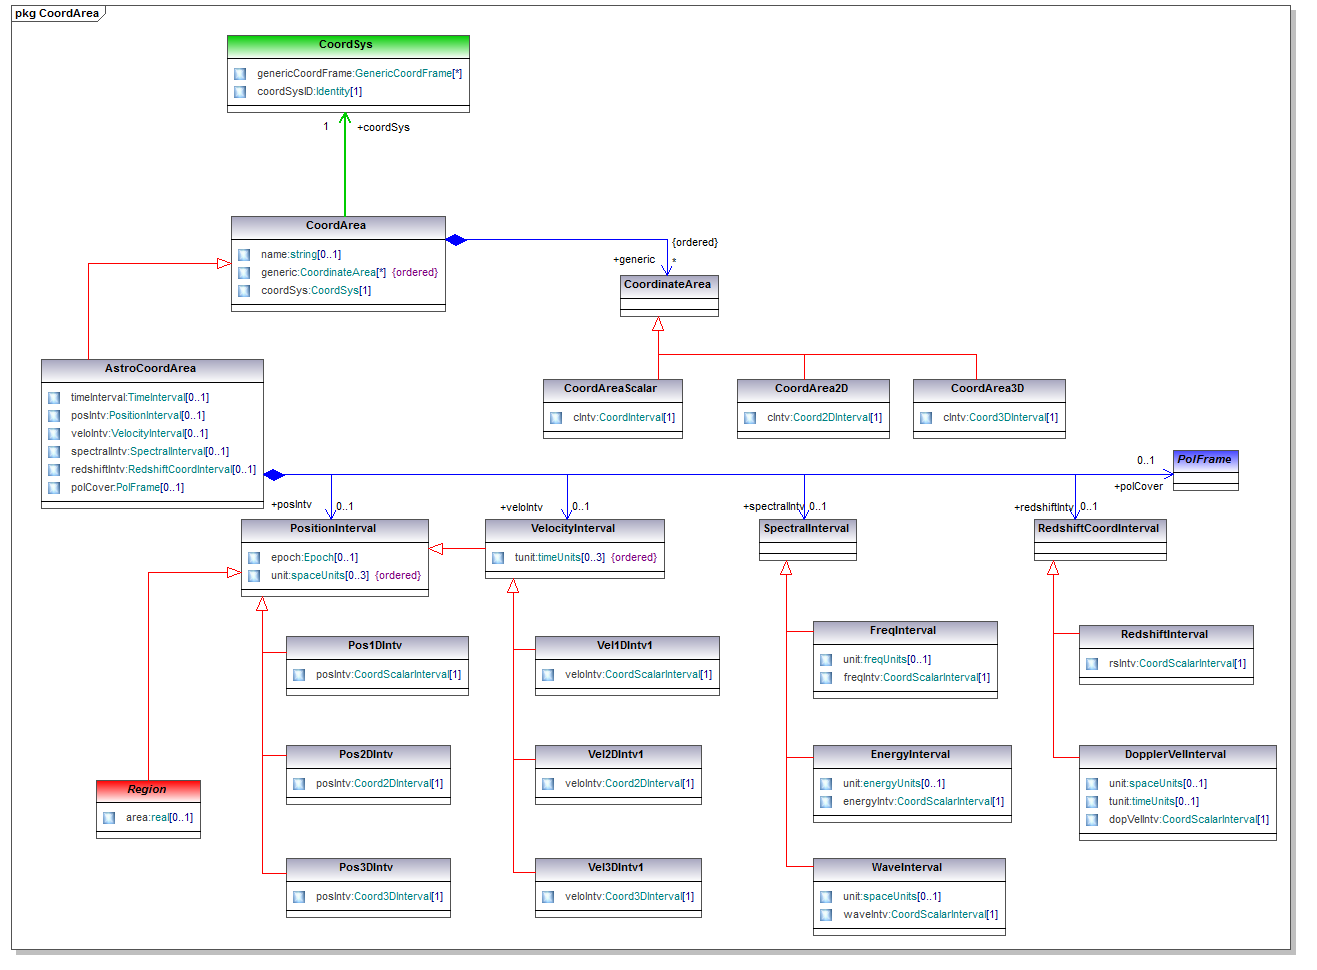Select the dopVelIntv attribute icon in DopplerVelInterval
The image size is (1317, 970).
point(1092,820)
